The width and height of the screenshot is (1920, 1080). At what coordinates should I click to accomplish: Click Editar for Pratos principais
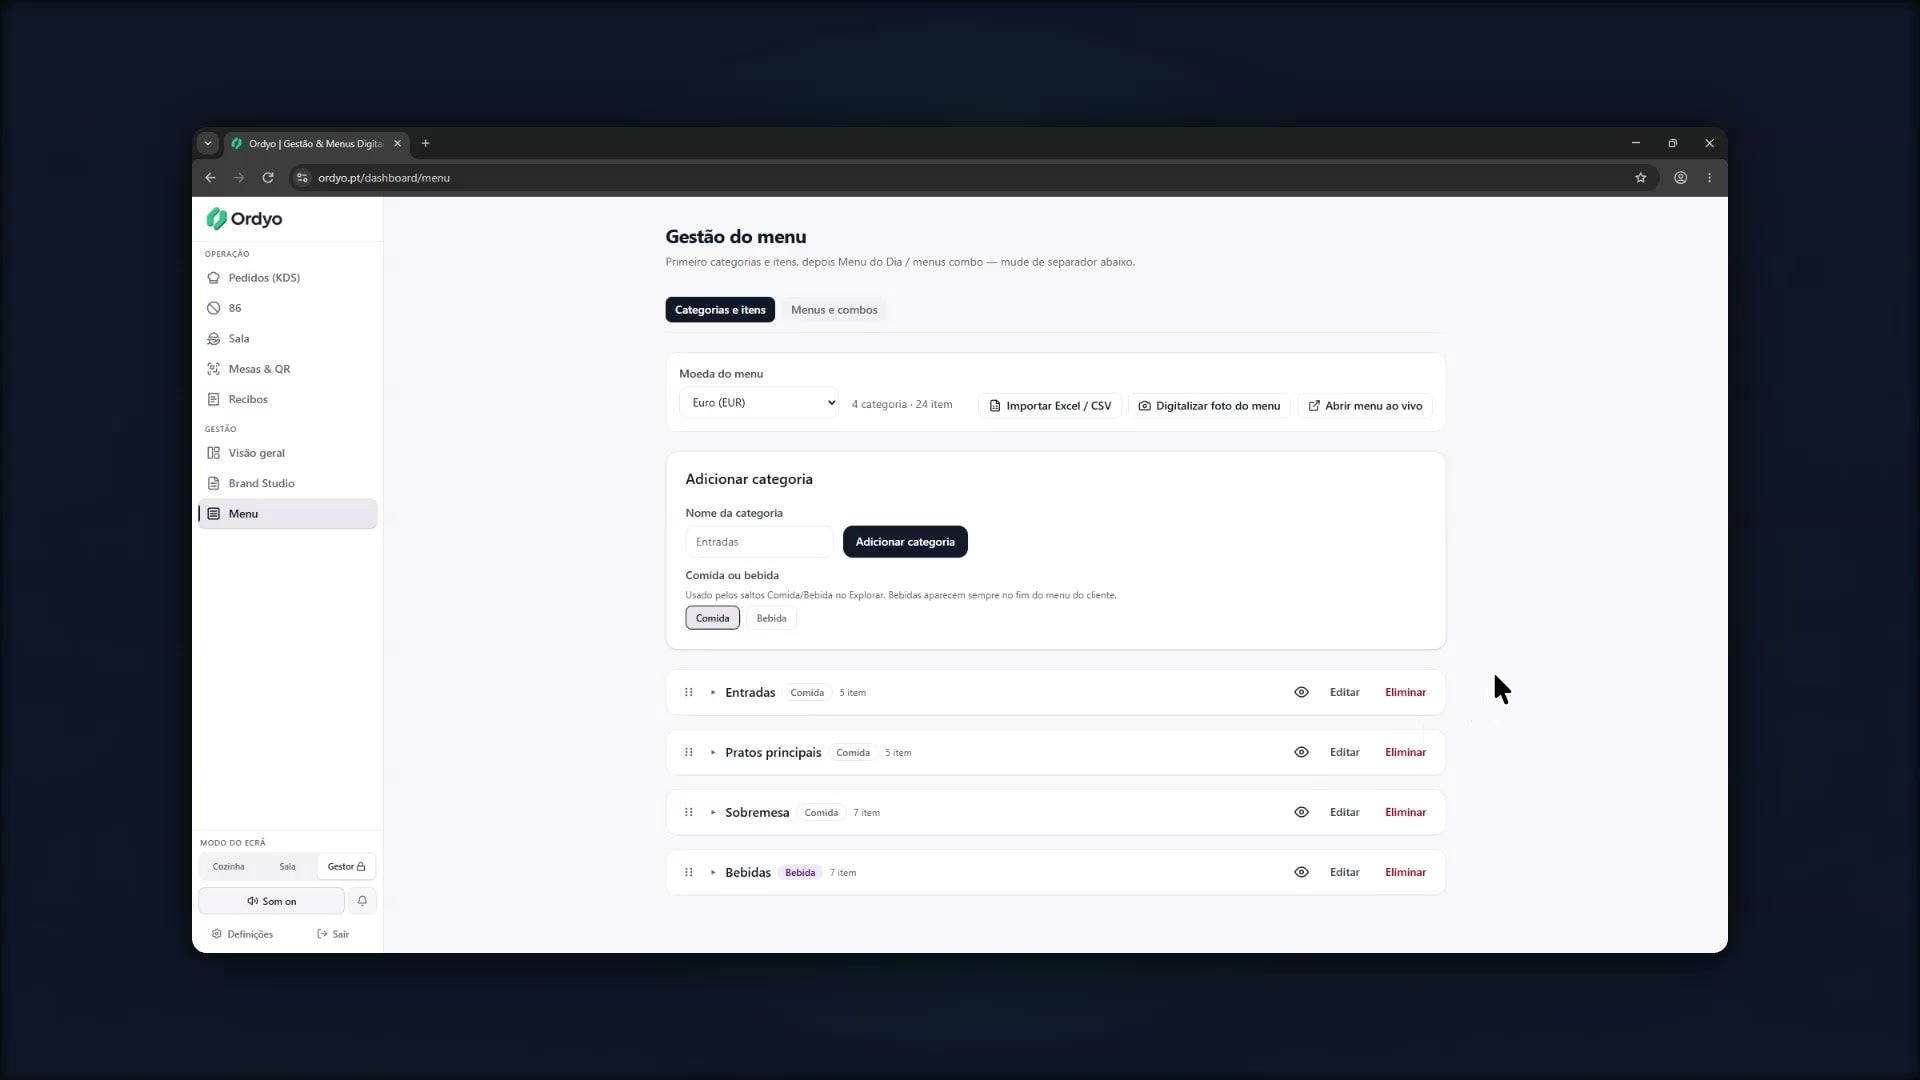point(1344,752)
